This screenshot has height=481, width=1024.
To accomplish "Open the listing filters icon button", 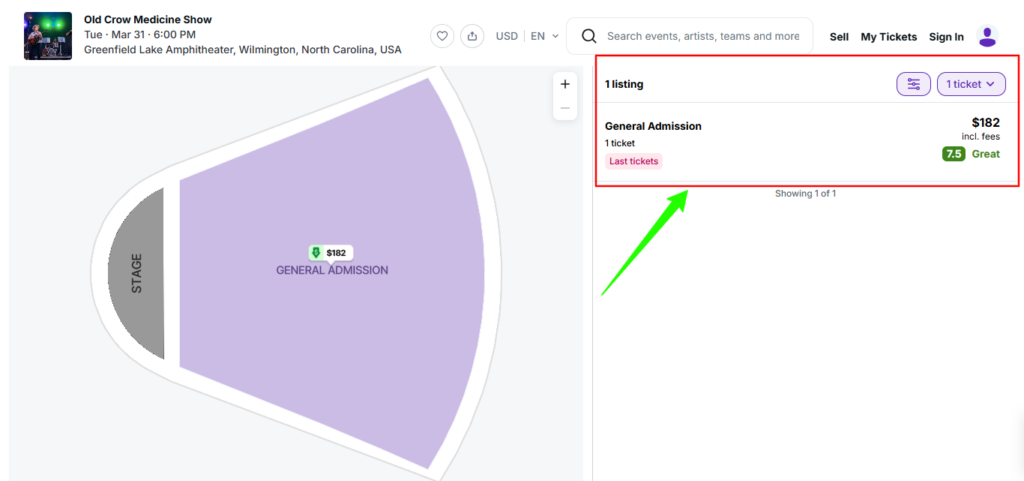I will click(x=914, y=84).
